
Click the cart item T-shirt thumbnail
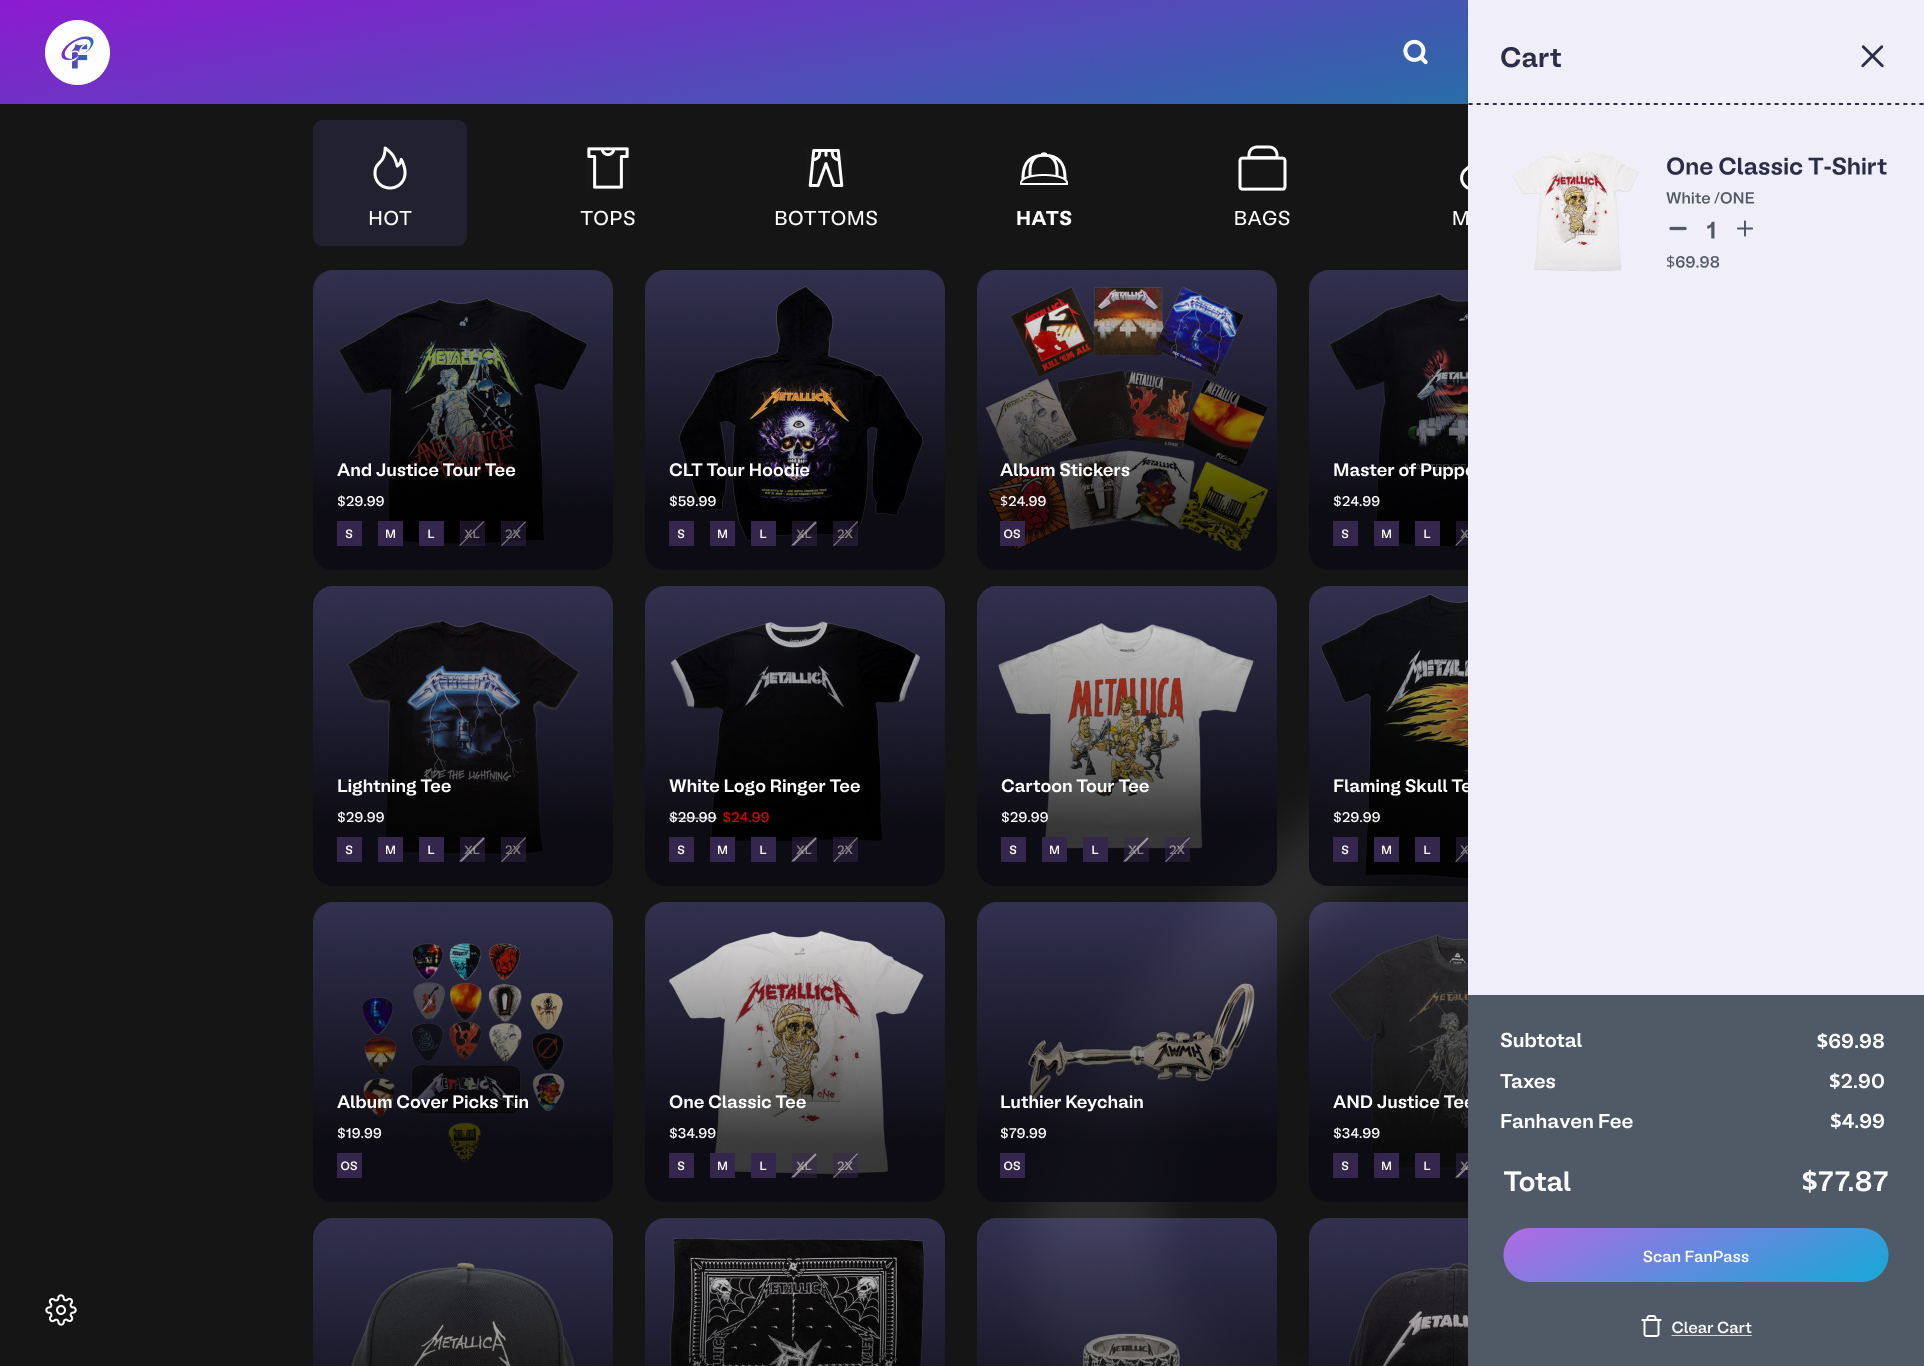point(1577,212)
